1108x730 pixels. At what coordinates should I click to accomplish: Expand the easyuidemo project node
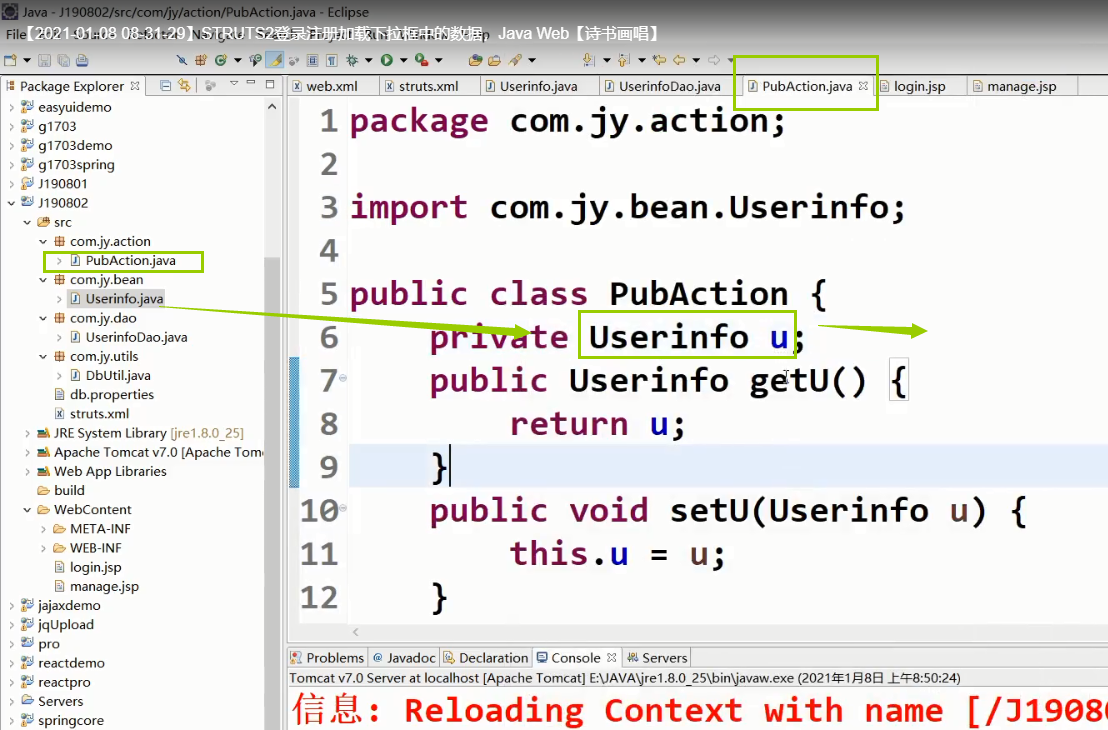pyautogui.click(x=11, y=107)
